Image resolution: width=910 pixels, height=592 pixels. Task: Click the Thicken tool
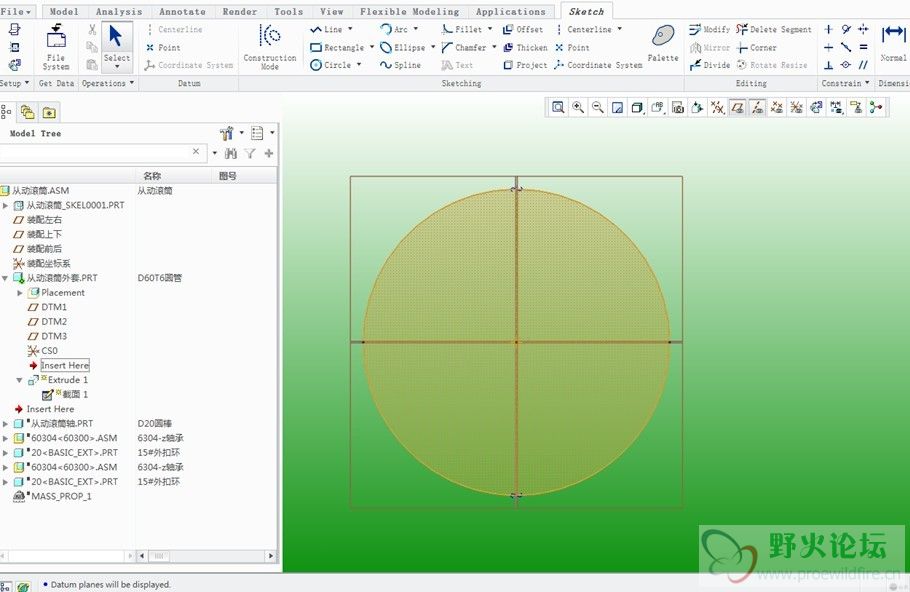525,47
